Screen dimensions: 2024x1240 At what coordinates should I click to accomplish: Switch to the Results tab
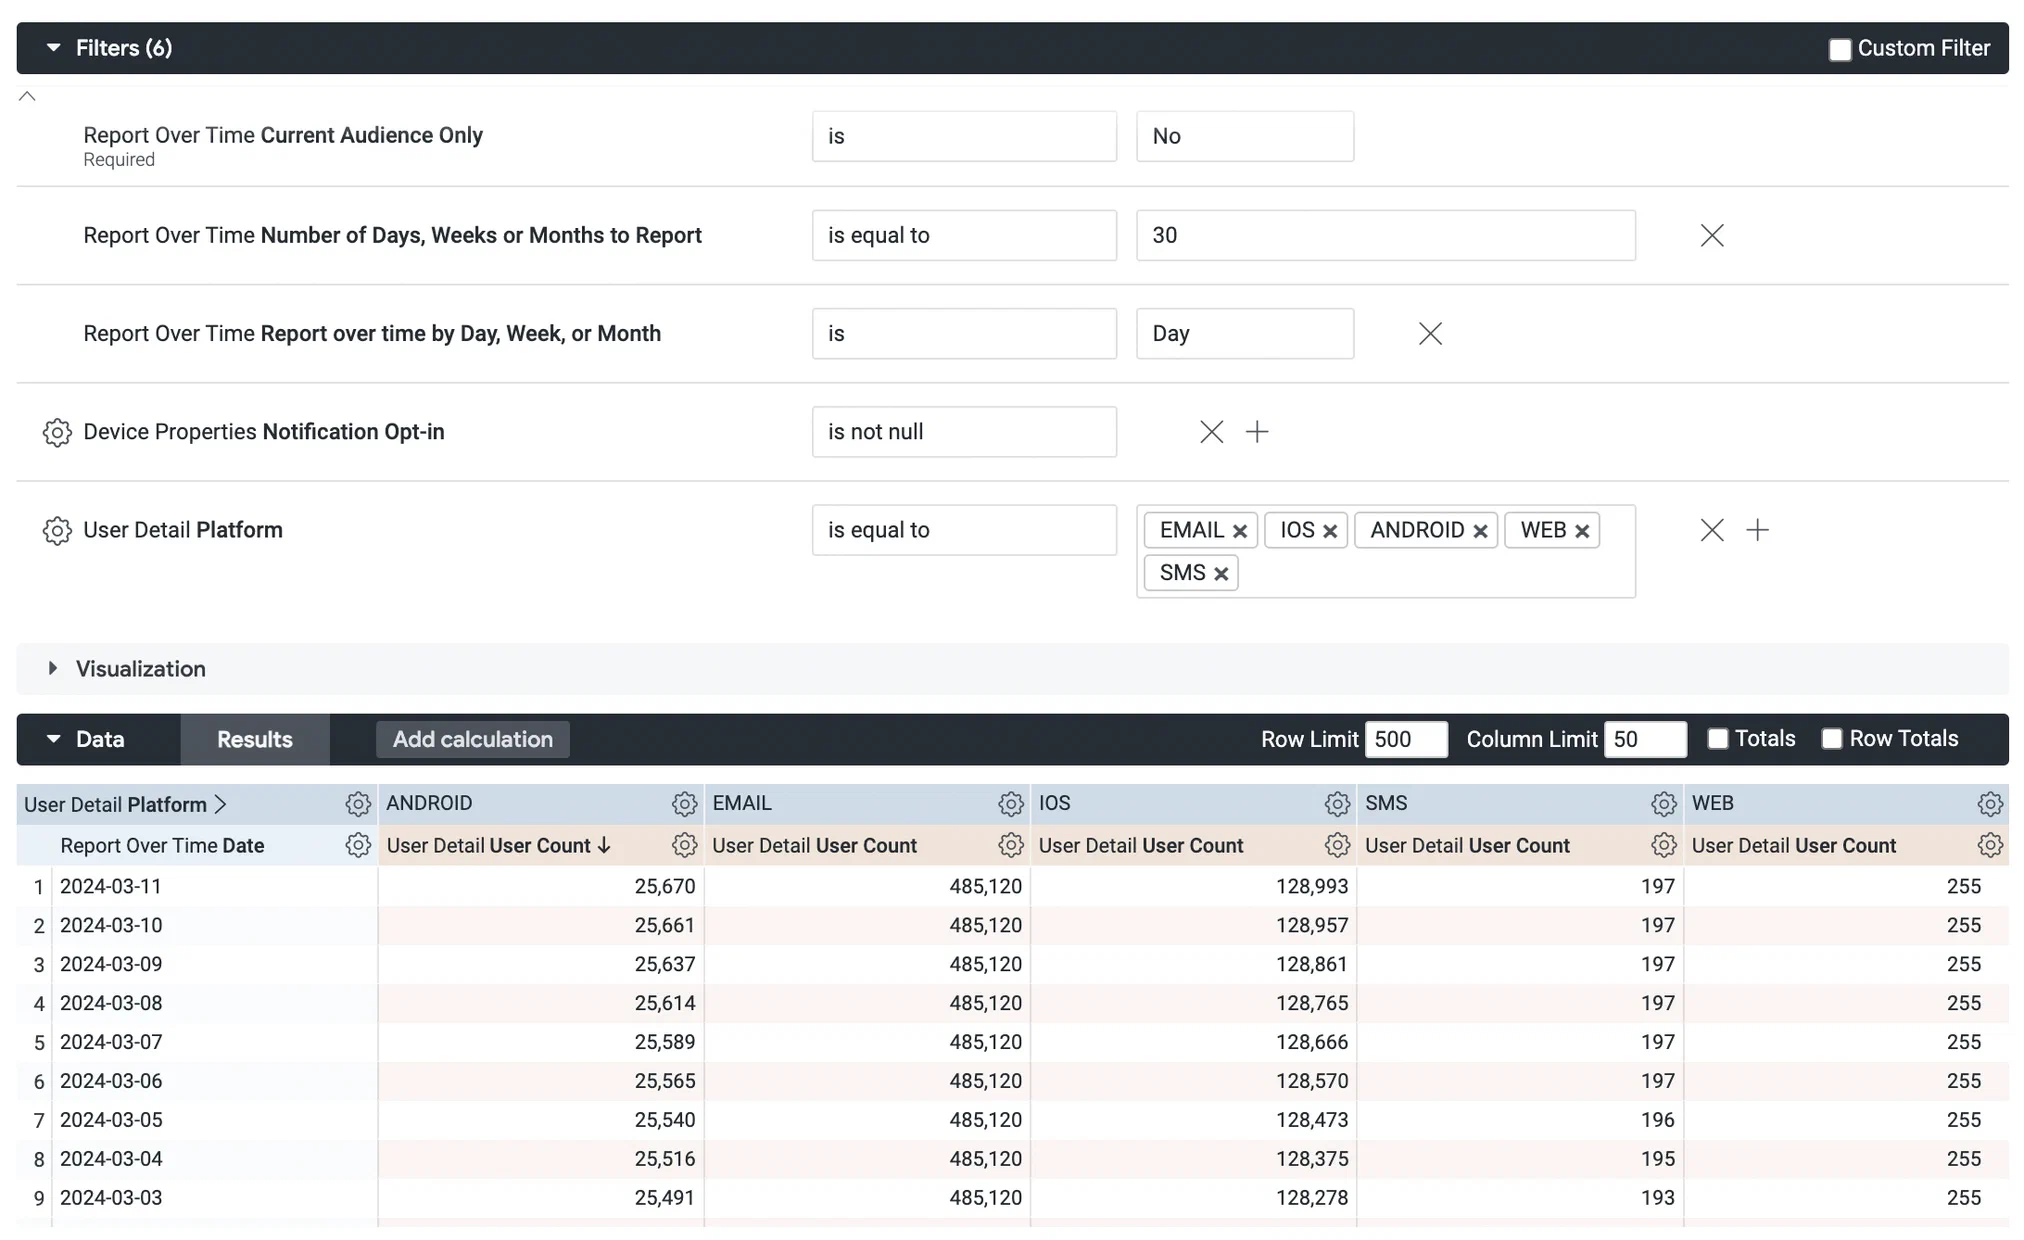(x=254, y=739)
